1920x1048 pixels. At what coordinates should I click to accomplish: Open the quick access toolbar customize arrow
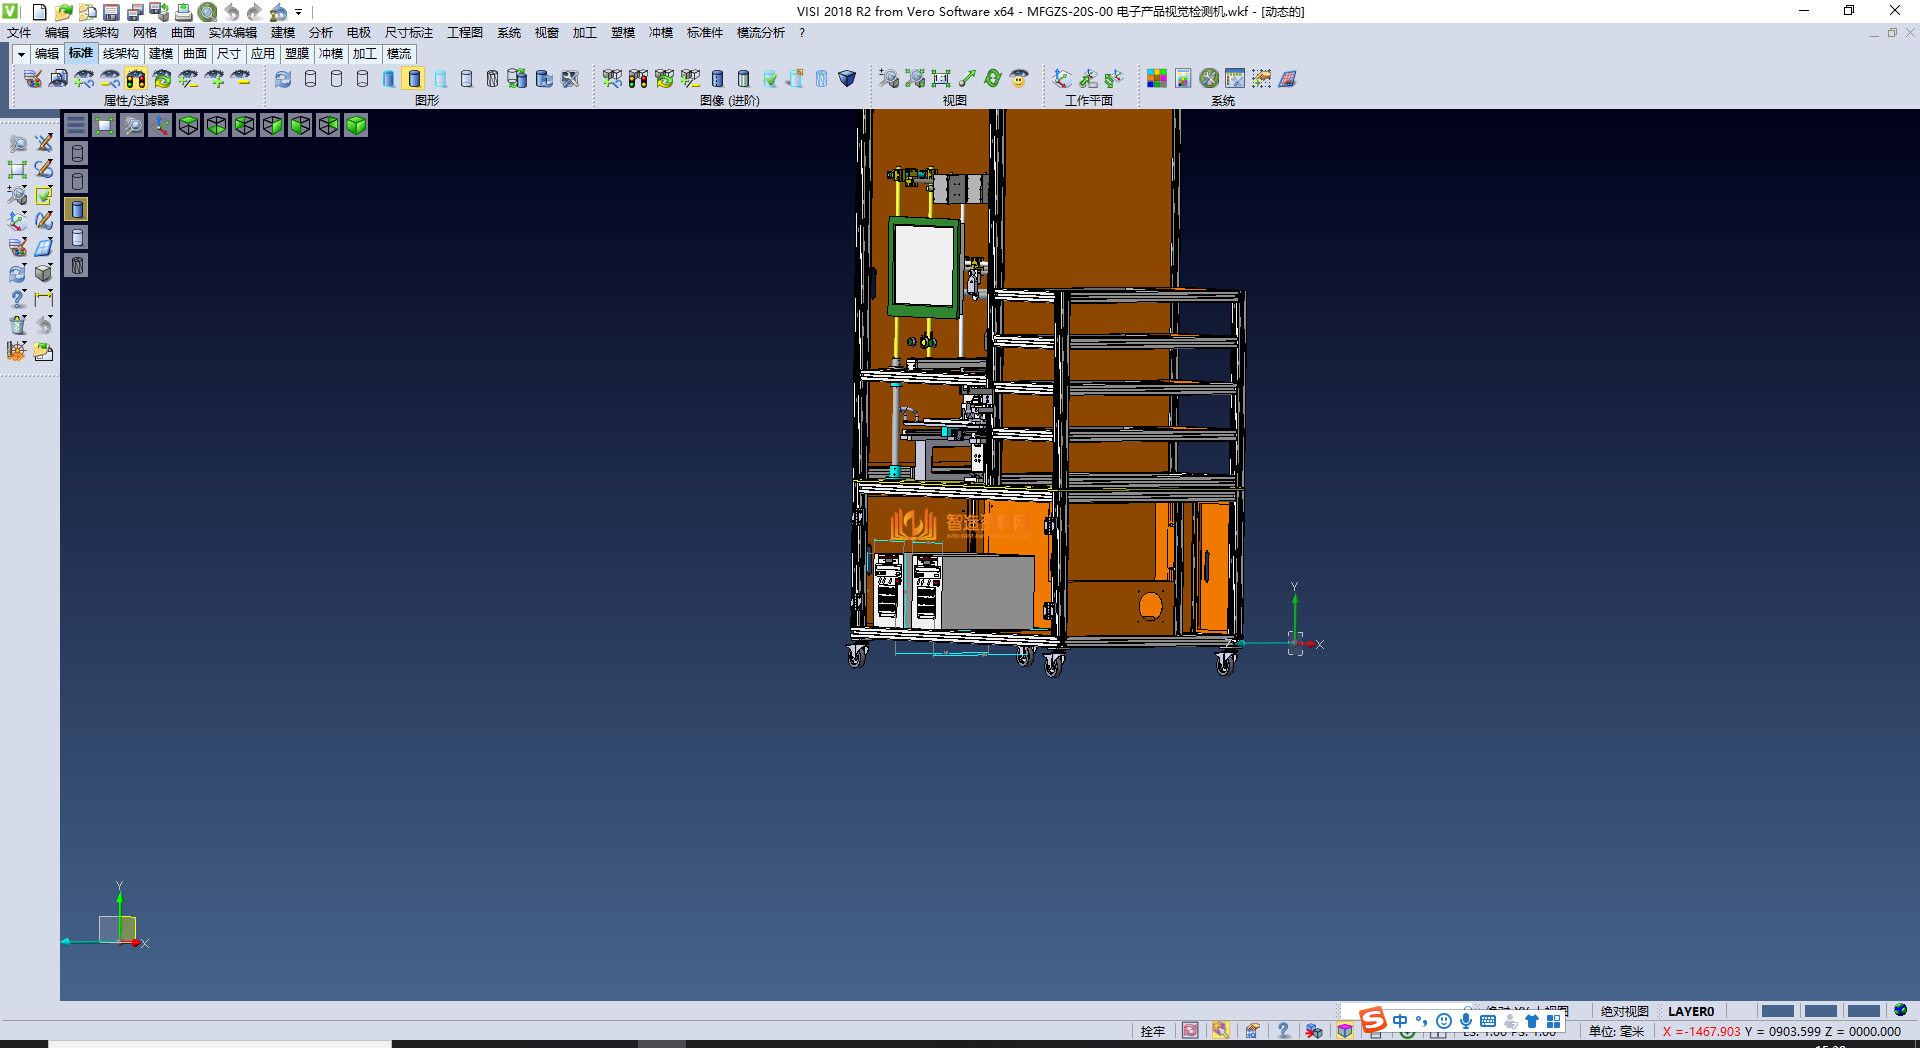pos(299,13)
